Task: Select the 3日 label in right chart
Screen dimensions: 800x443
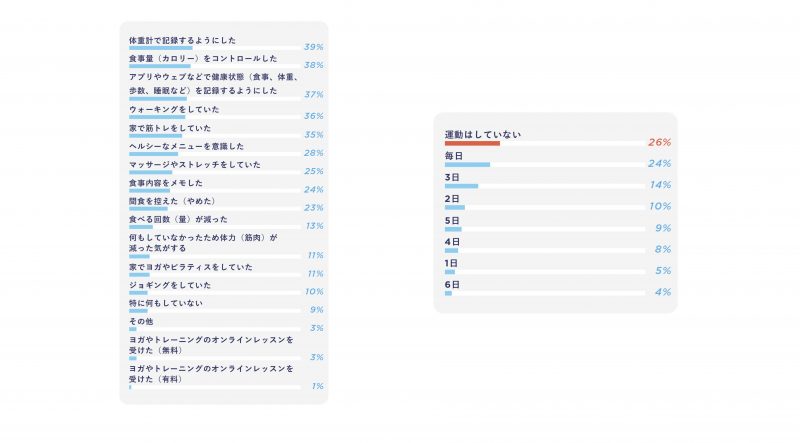Action: [452, 178]
